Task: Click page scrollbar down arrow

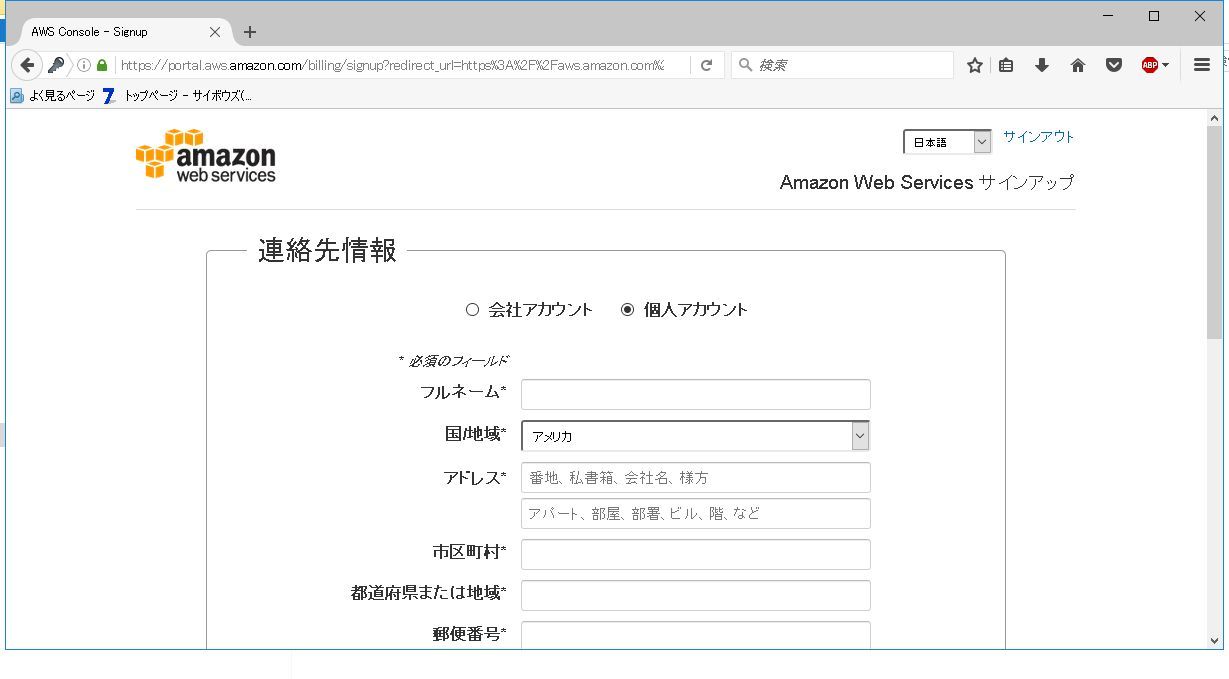Action: click(1215, 640)
